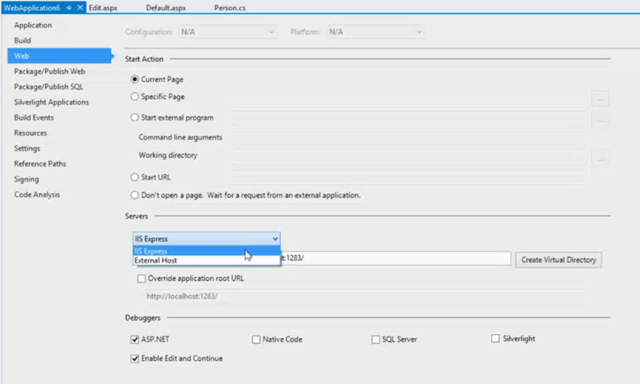Enable Native Code debugger
The height and width of the screenshot is (384, 640).
click(256, 340)
